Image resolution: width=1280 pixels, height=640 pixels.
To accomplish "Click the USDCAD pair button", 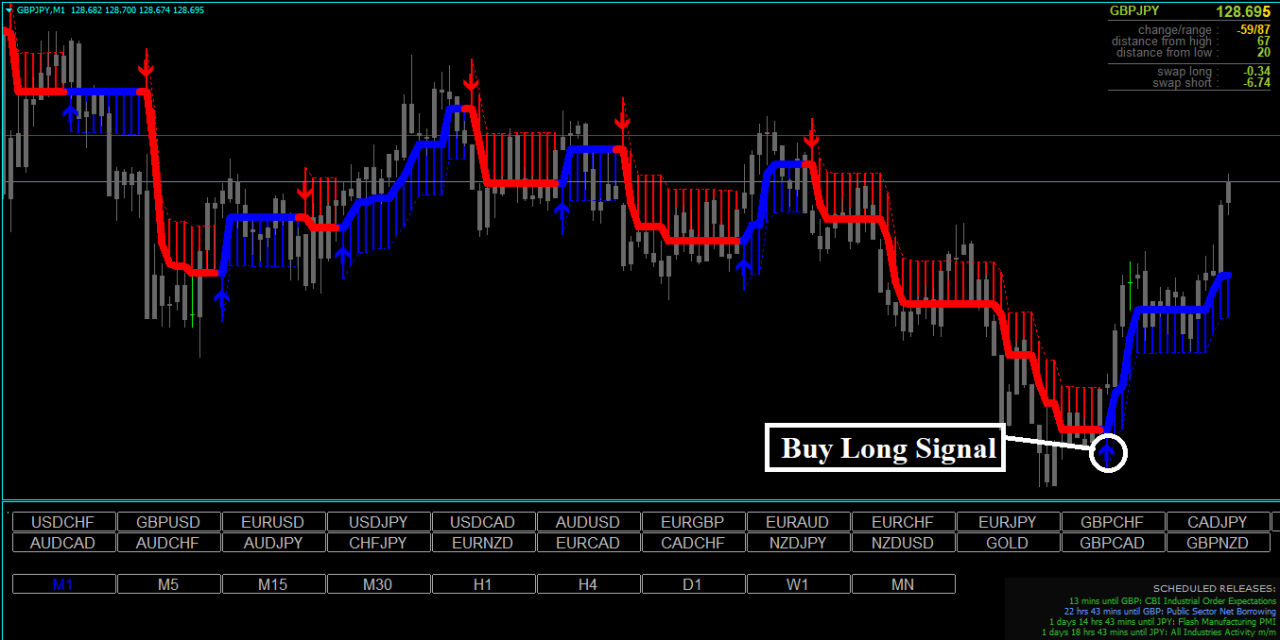I will [x=484, y=522].
